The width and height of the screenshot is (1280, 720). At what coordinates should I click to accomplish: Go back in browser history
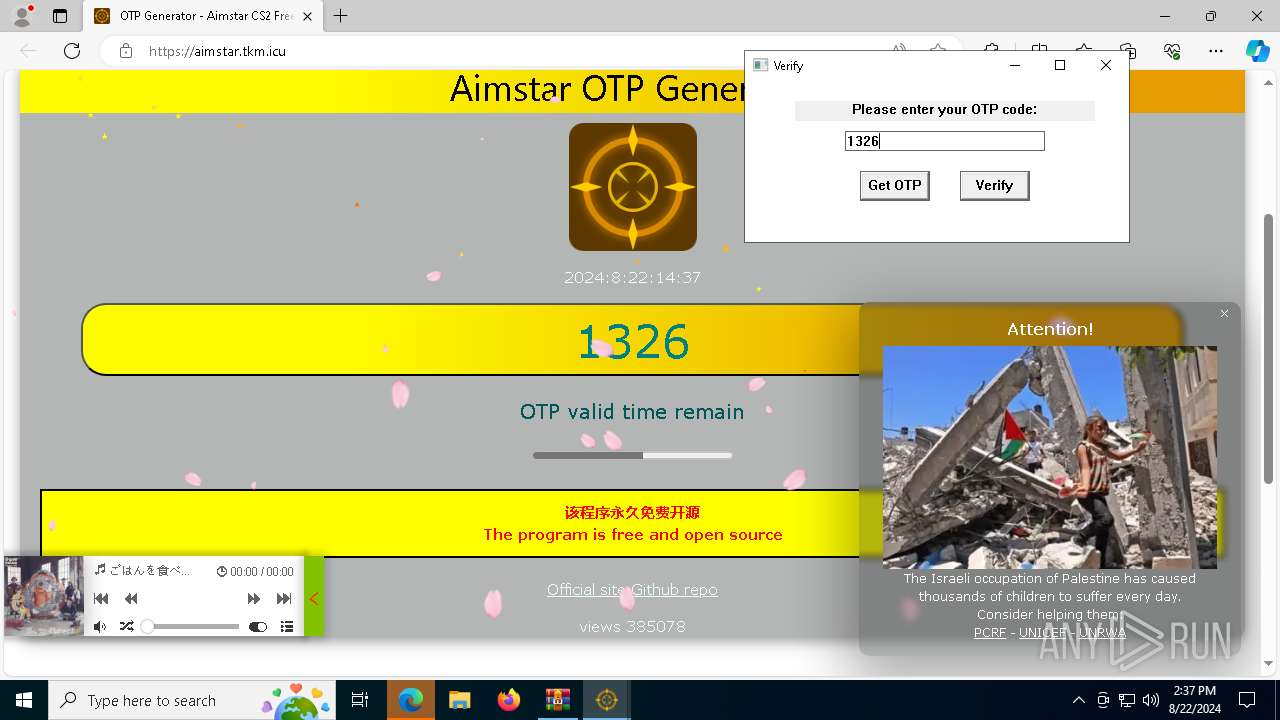click(28, 51)
